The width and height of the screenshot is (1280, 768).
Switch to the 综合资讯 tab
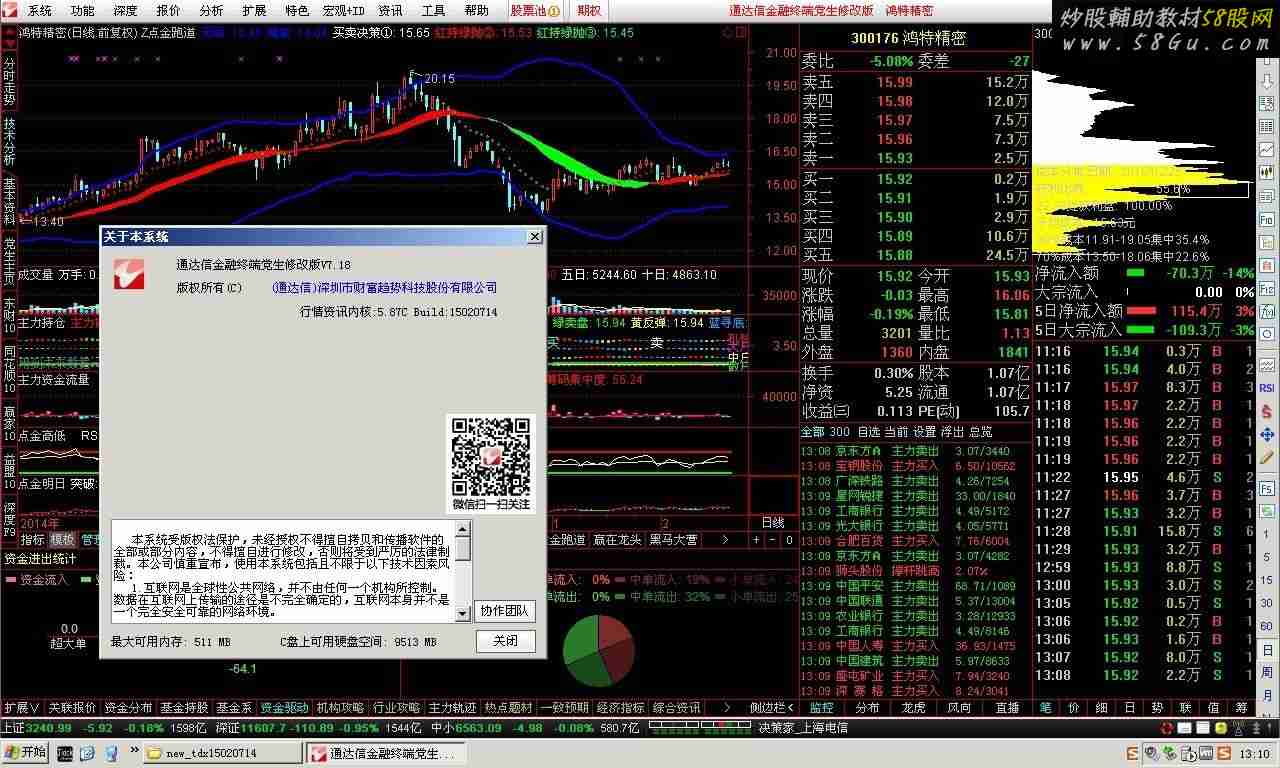[677, 708]
